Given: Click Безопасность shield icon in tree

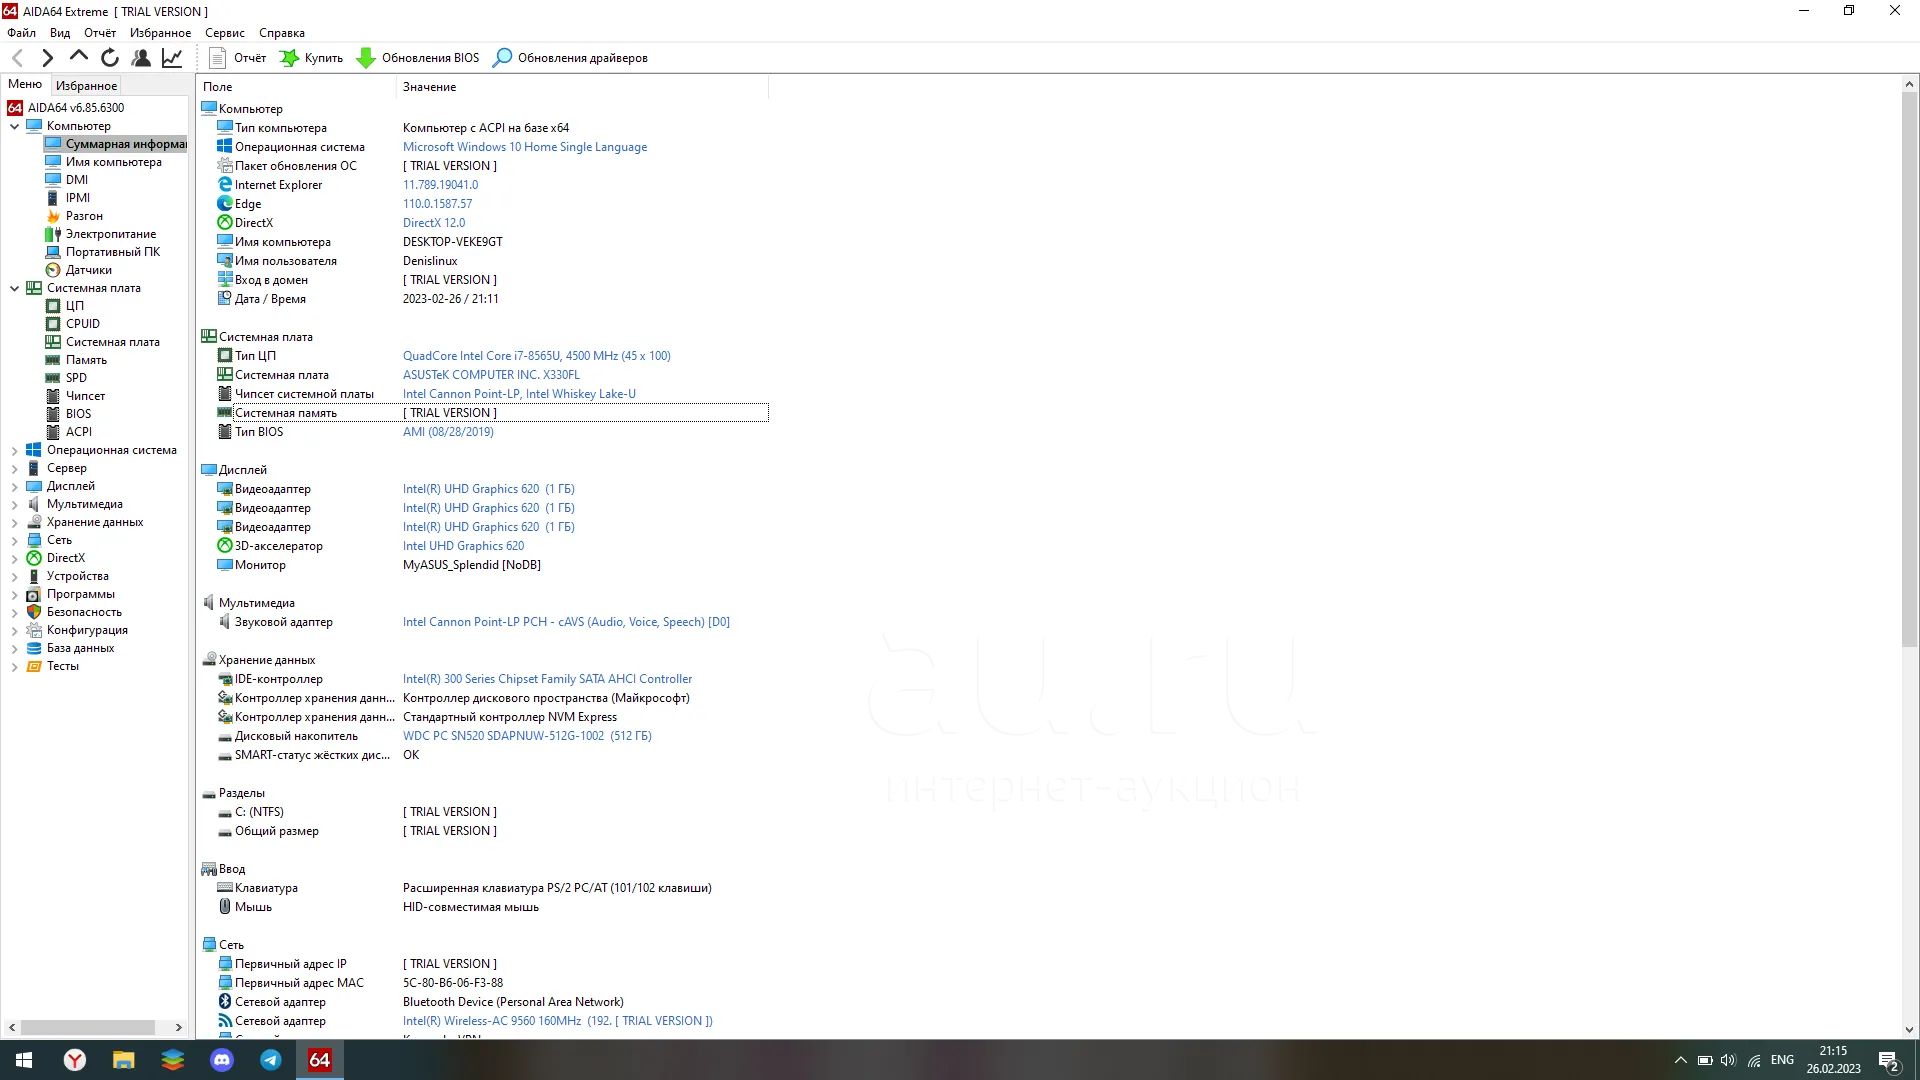Looking at the screenshot, I should coord(34,612).
